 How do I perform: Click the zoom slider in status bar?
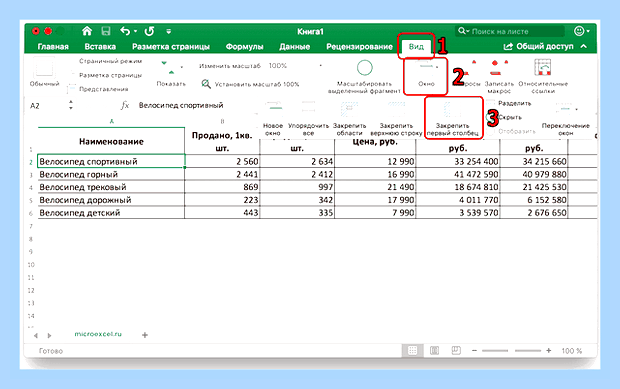511,351
